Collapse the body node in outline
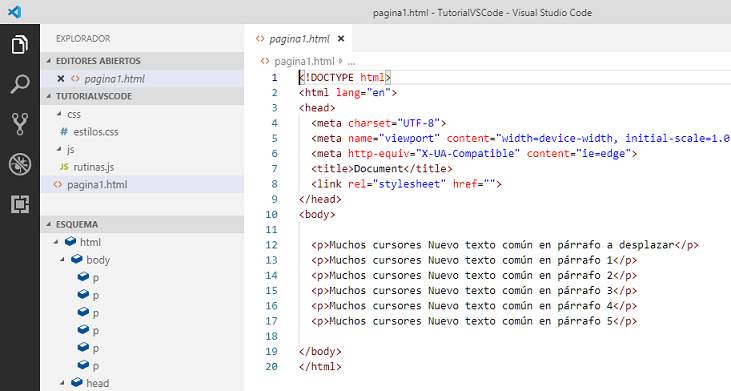 62,260
